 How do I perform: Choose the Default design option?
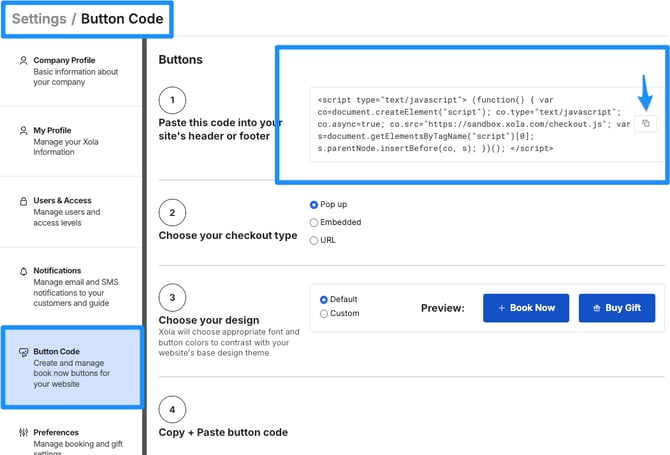click(x=324, y=299)
